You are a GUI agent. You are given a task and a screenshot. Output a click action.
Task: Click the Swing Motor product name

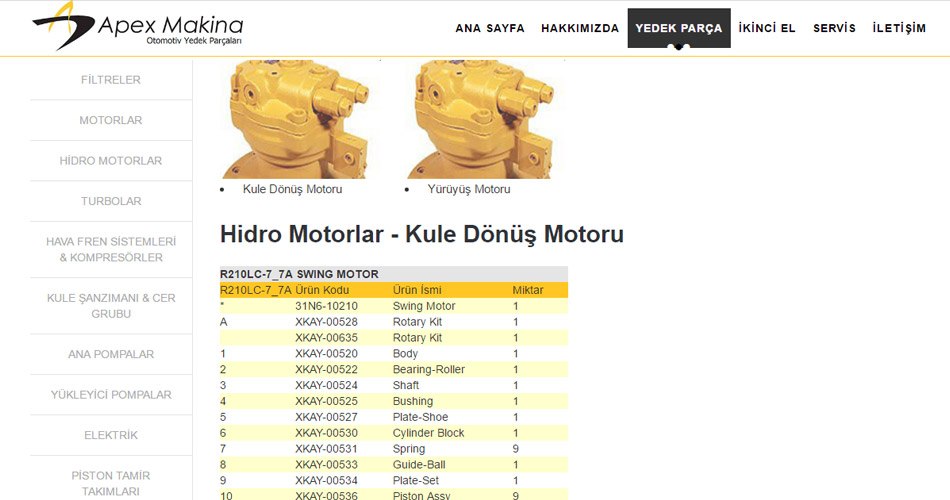(424, 306)
